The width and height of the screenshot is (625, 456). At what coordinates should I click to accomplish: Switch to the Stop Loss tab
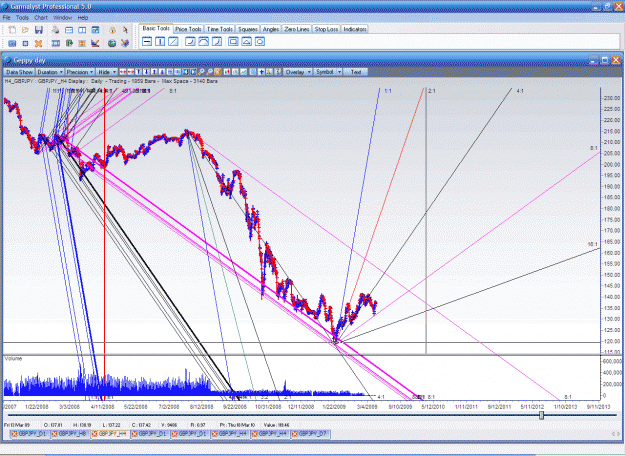(326, 29)
